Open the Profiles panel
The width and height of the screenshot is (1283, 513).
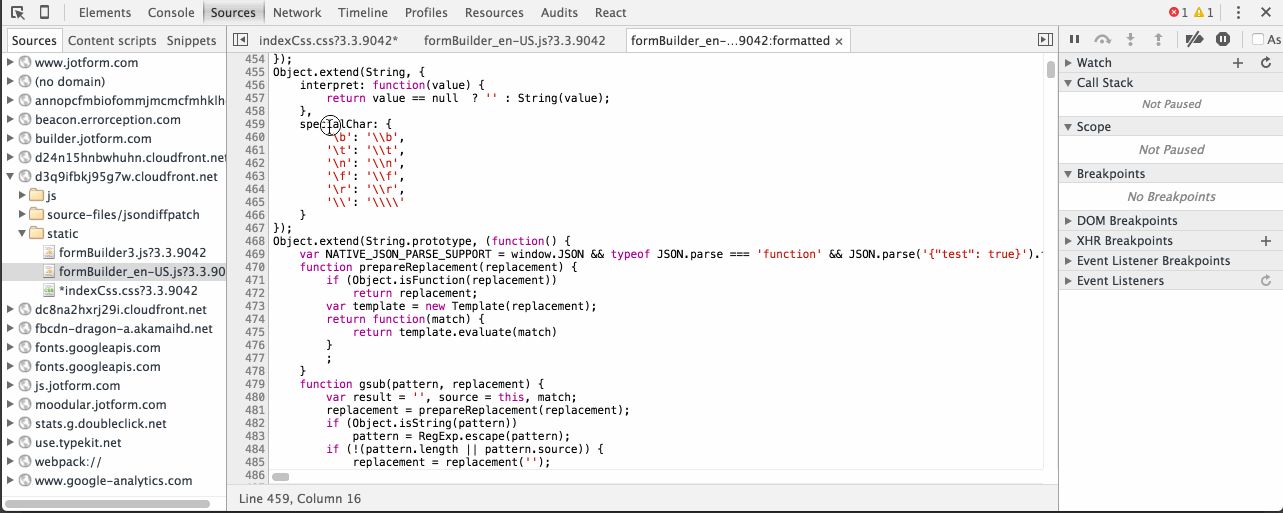pos(426,13)
